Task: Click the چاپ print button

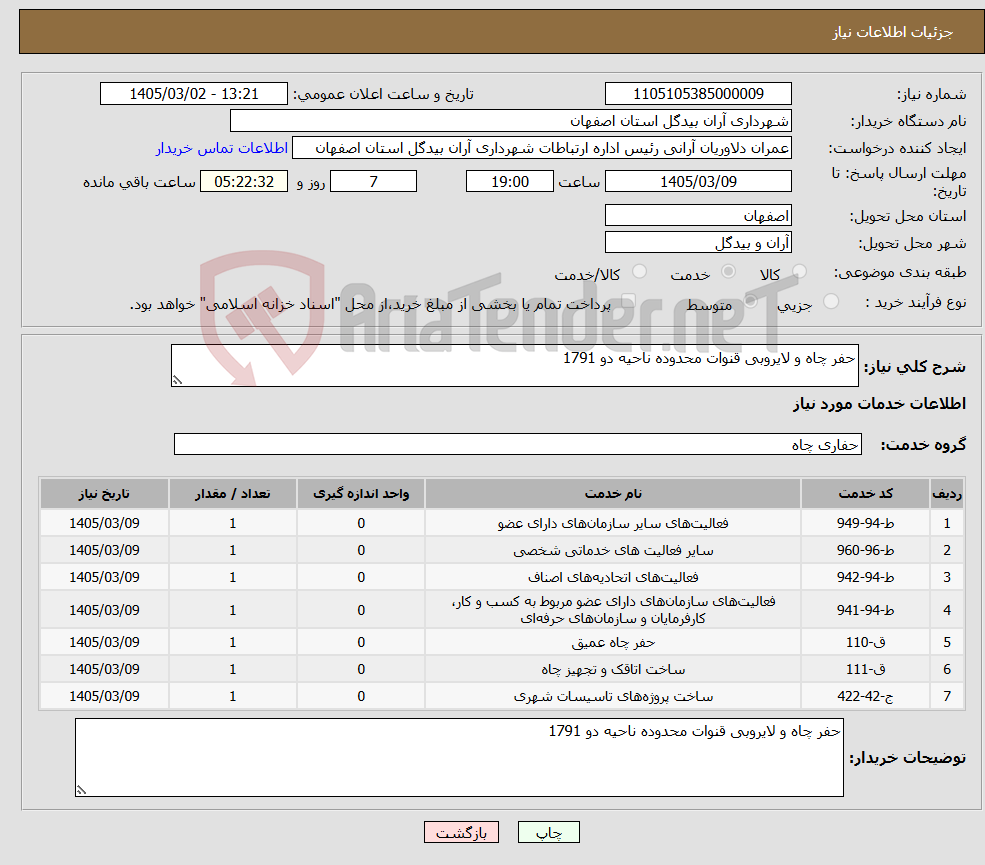Action: pyautogui.click(x=548, y=832)
